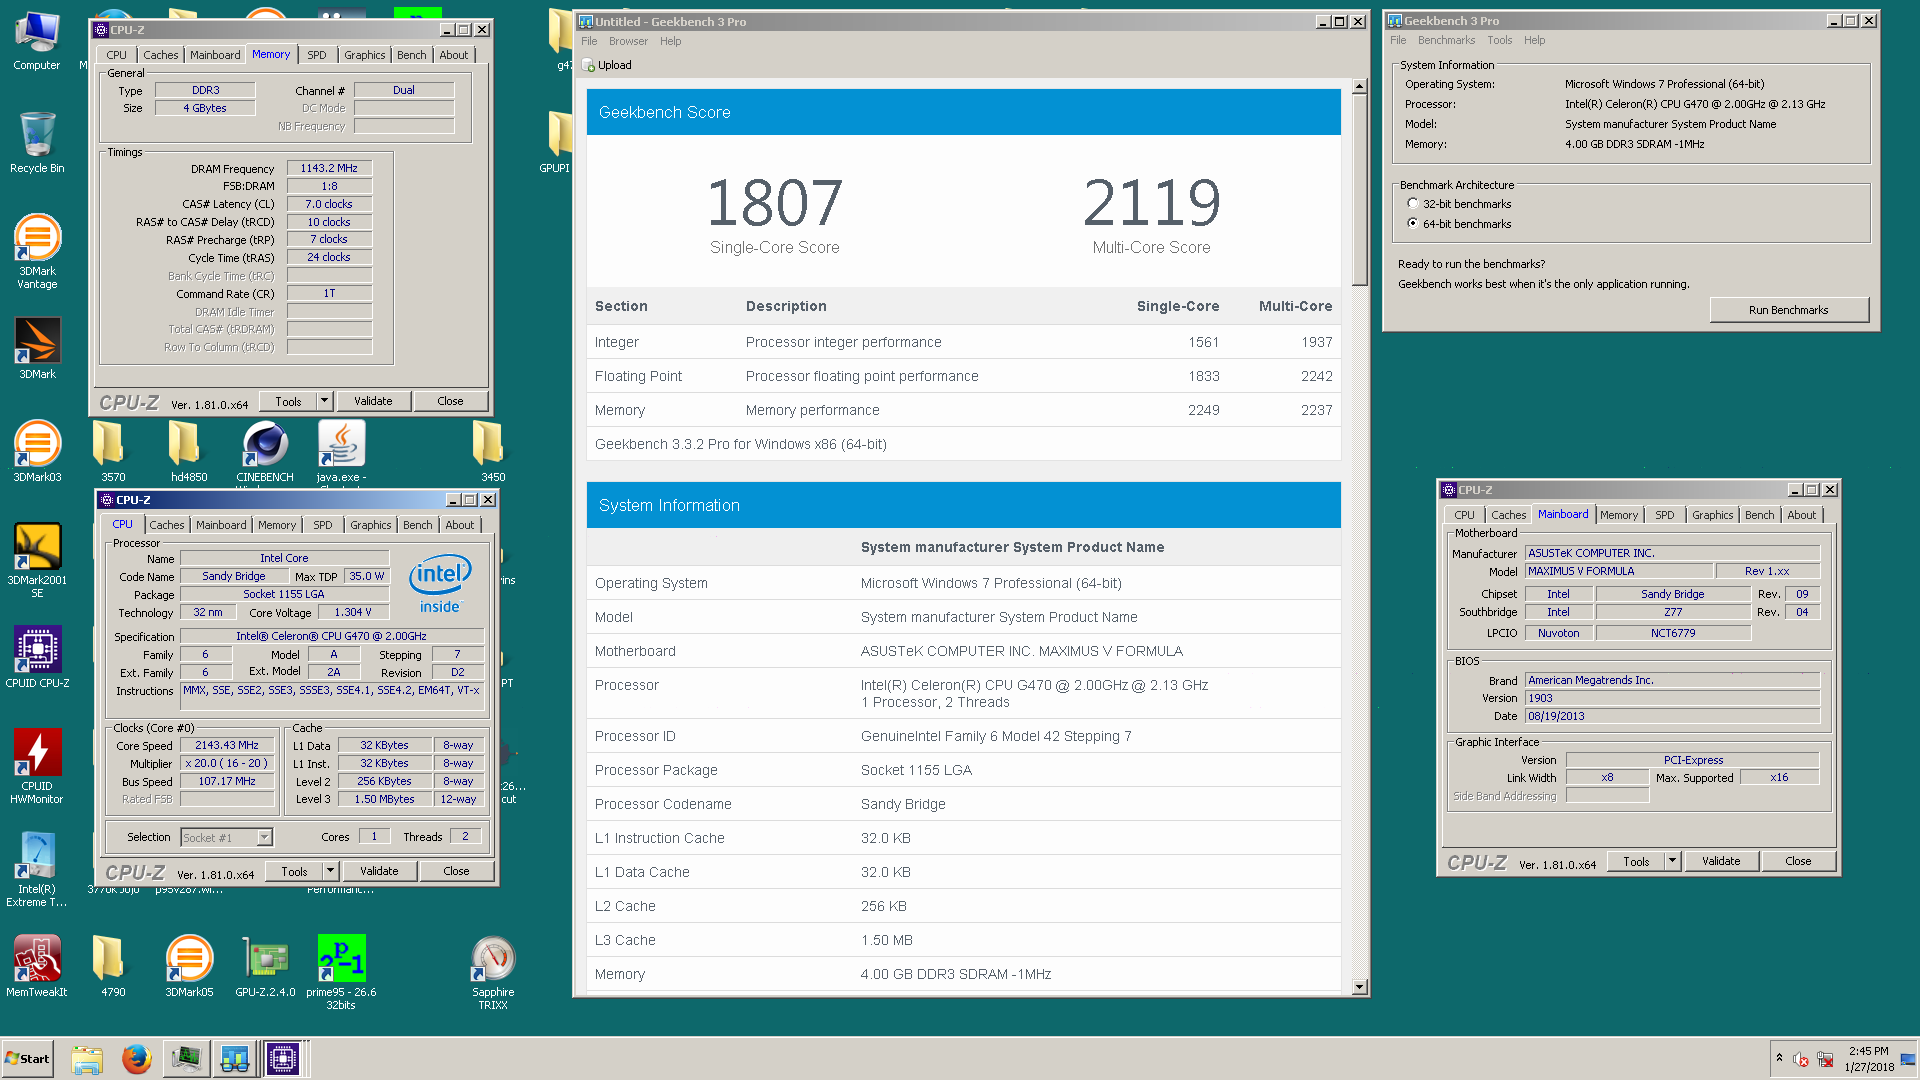Switch to CPU-Z taskbar button
The image size is (1920, 1080).
[x=283, y=1058]
